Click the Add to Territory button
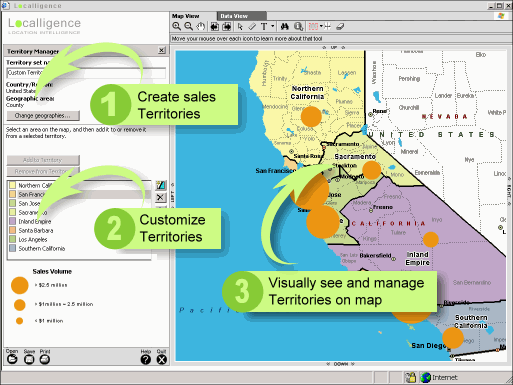The height and width of the screenshot is (385, 513). pyautogui.click(x=43, y=160)
